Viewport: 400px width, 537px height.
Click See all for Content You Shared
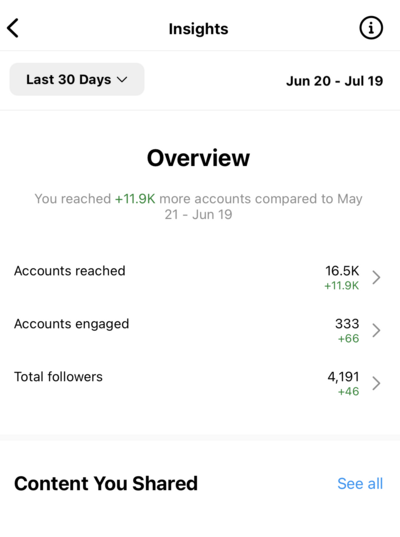pos(360,484)
